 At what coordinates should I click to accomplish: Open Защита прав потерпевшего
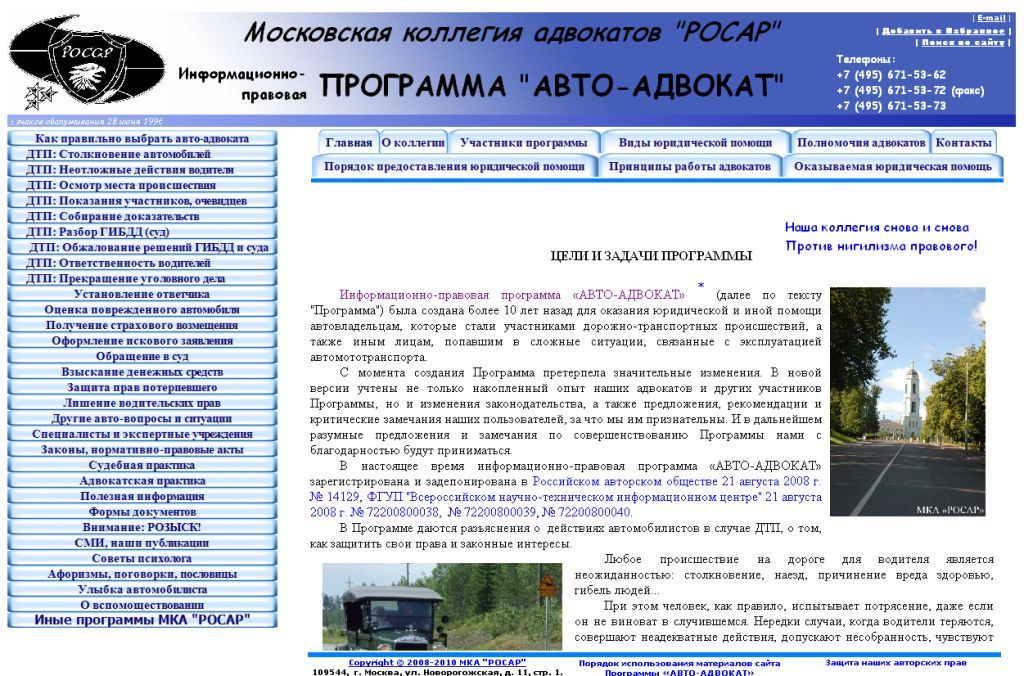[x=142, y=387]
